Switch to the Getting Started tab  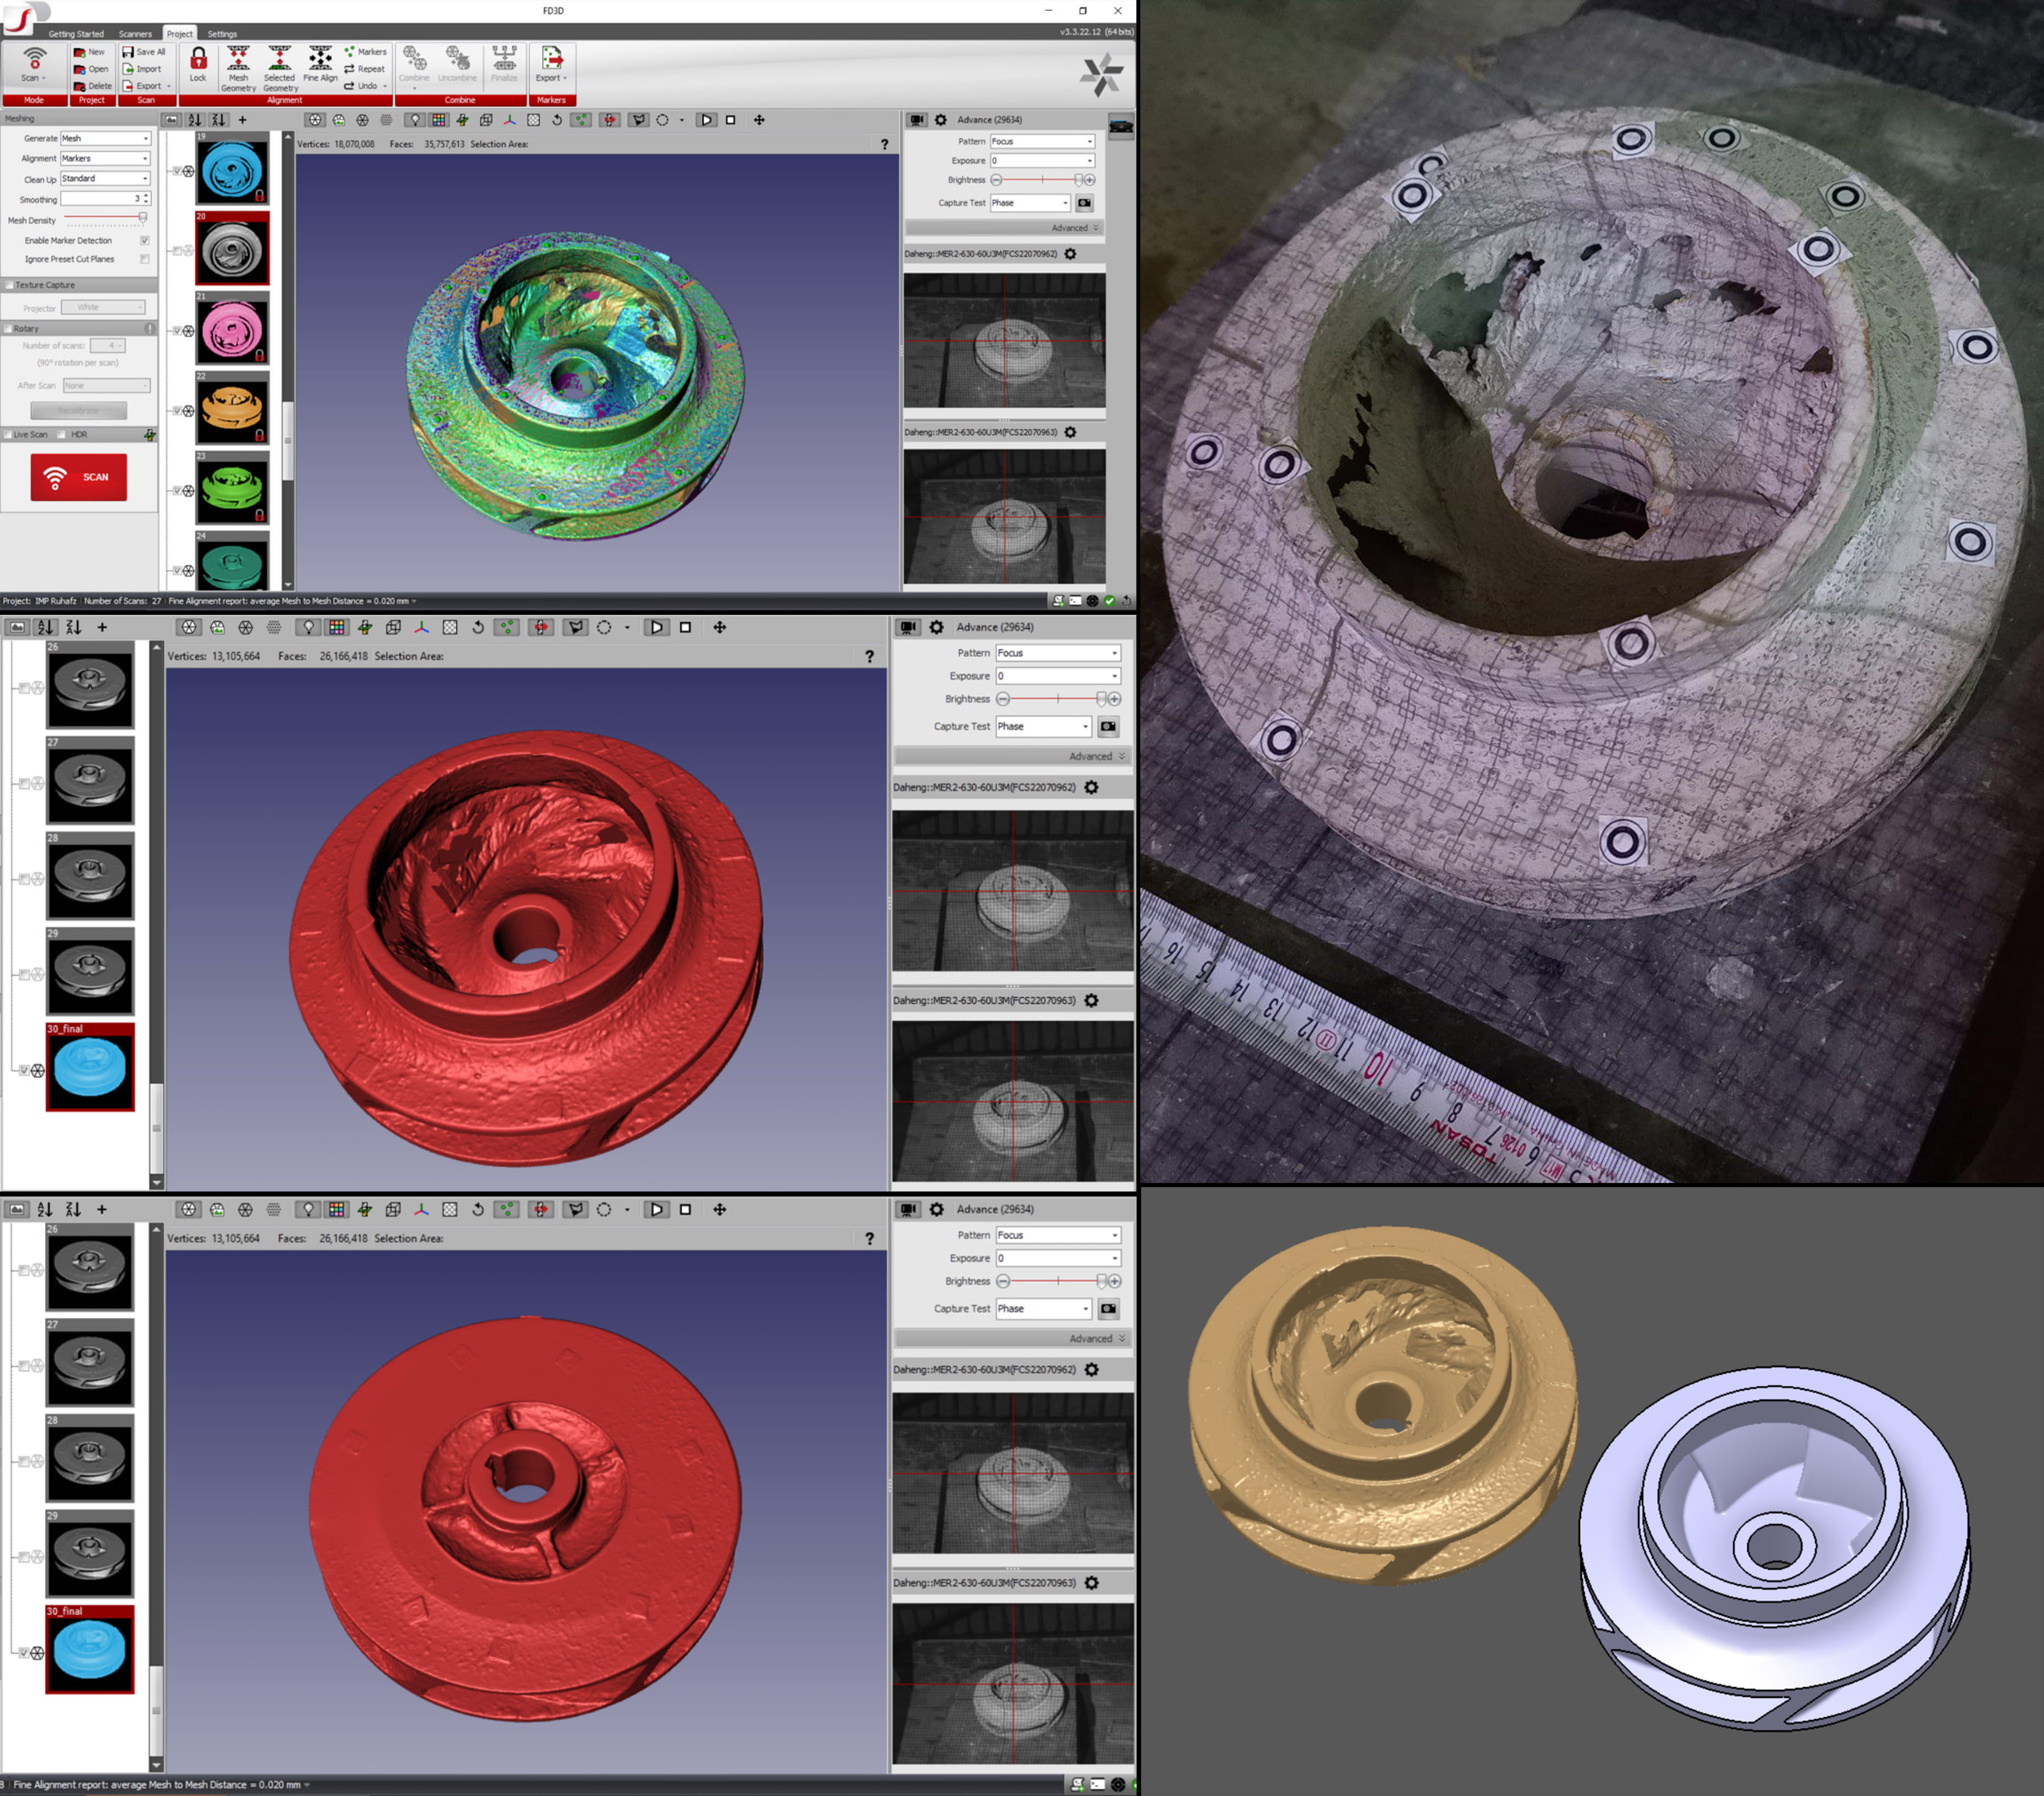pos(76,34)
